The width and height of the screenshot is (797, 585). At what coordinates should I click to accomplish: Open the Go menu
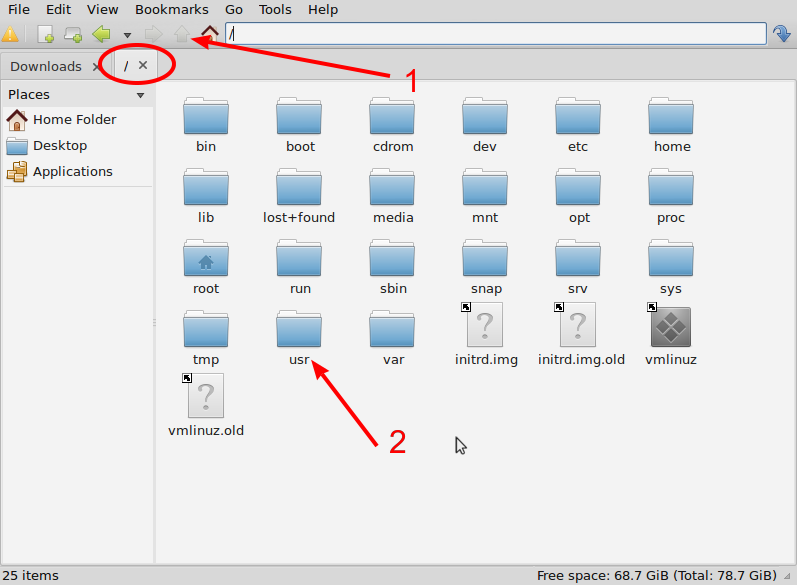click(x=234, y=10)
